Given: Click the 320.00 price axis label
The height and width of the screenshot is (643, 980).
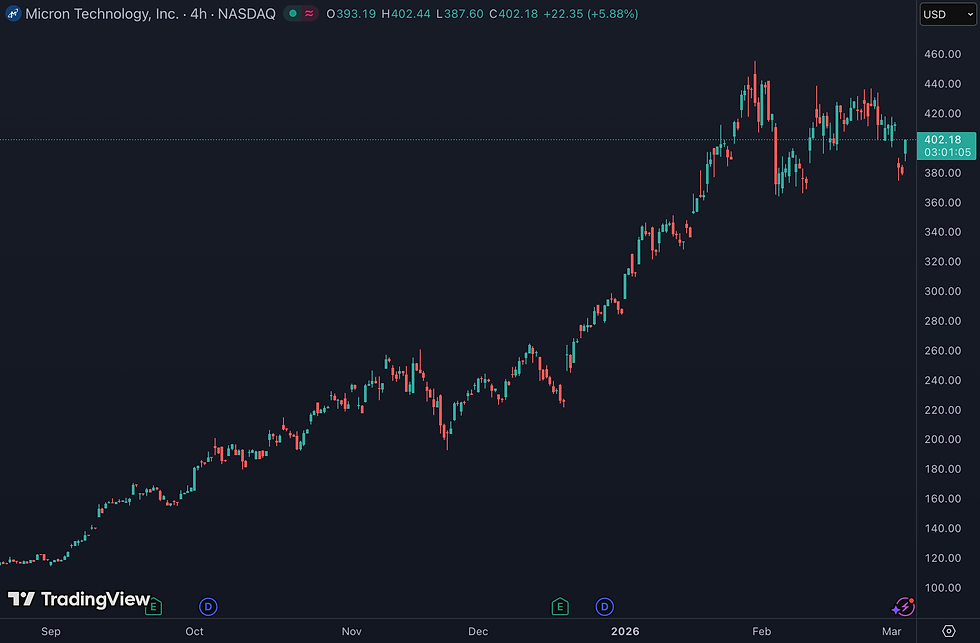Looking at the screenshot, I should point(942,262).
